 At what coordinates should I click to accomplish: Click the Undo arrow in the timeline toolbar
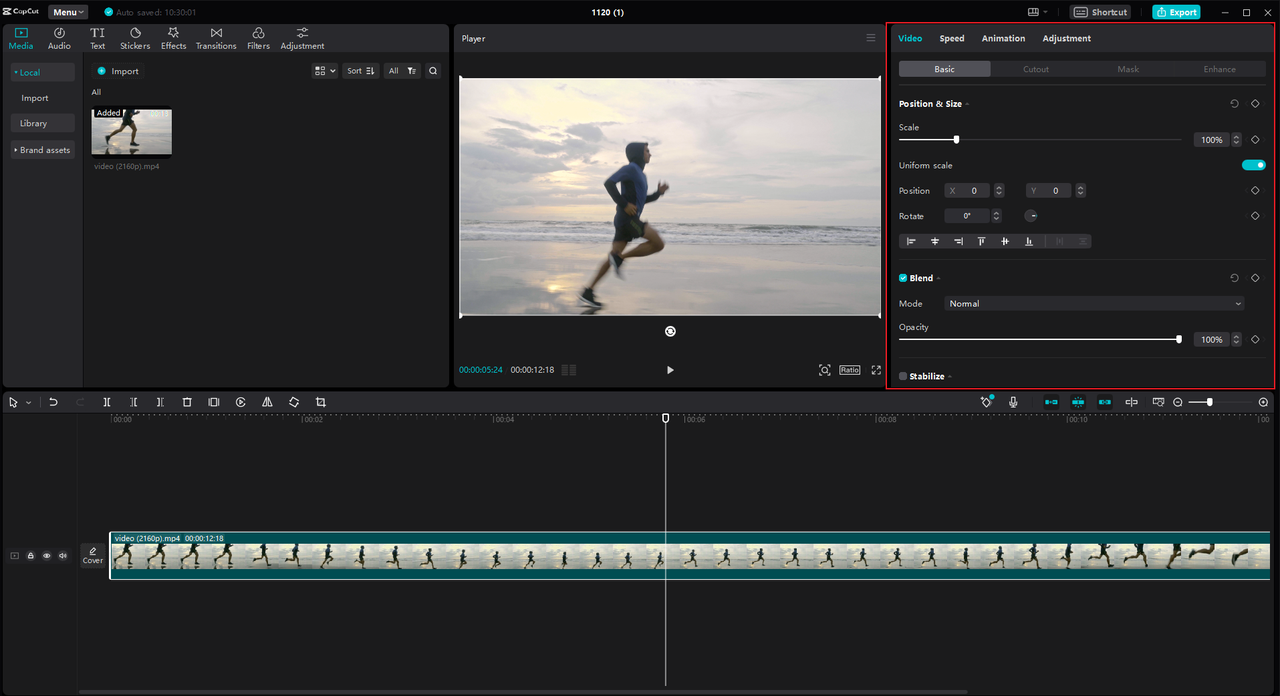click(53, 402)
